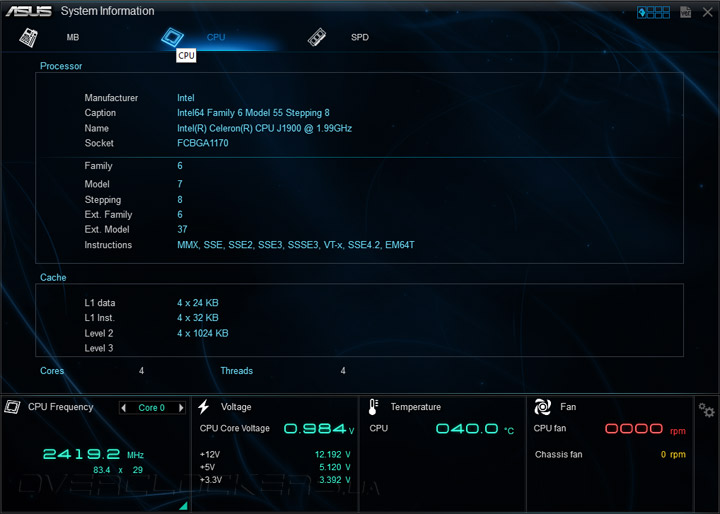Click the +12V reading 12.192 V
Image resolution: width=720 pixels, height=514 pixels.
(x=332, y=454)
